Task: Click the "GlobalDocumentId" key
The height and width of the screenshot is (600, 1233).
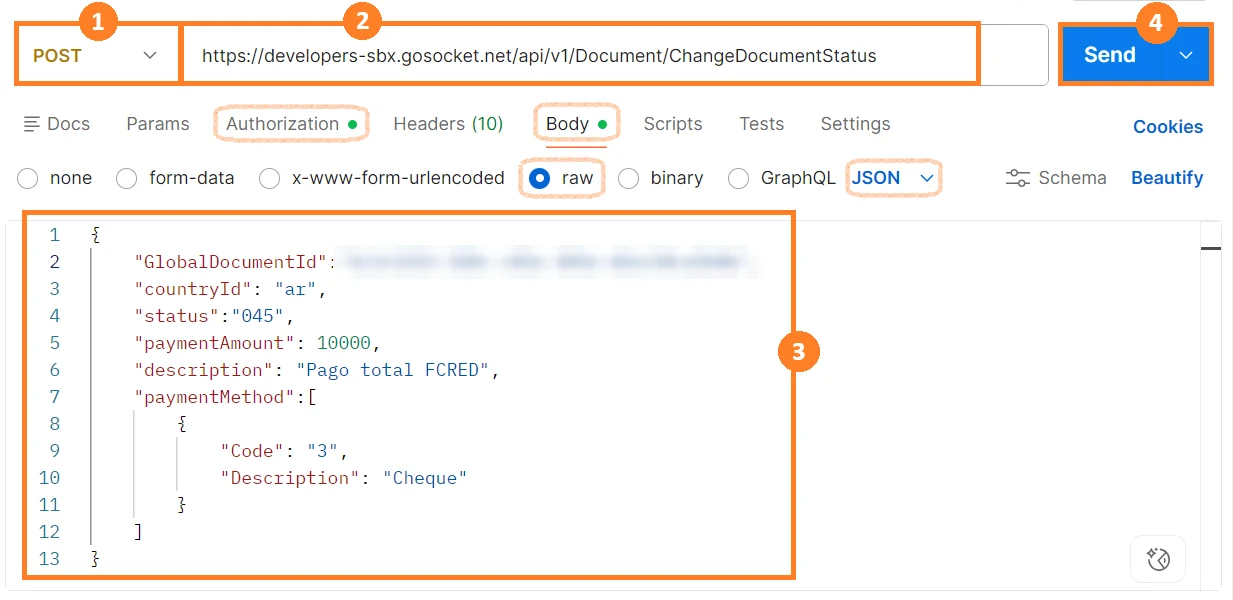Action: 231,262
